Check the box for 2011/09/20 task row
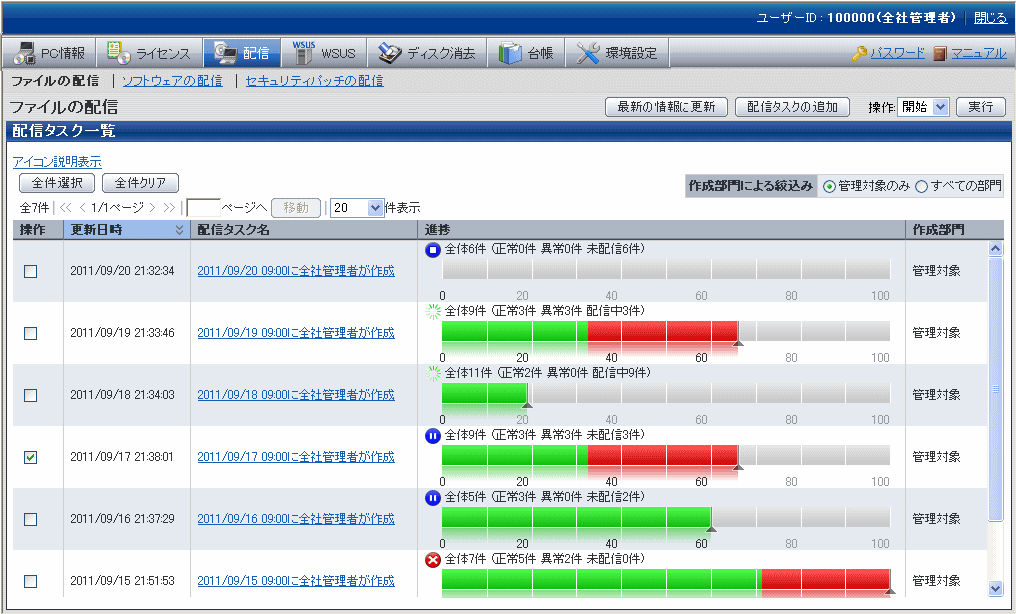 tap(30, 271)
